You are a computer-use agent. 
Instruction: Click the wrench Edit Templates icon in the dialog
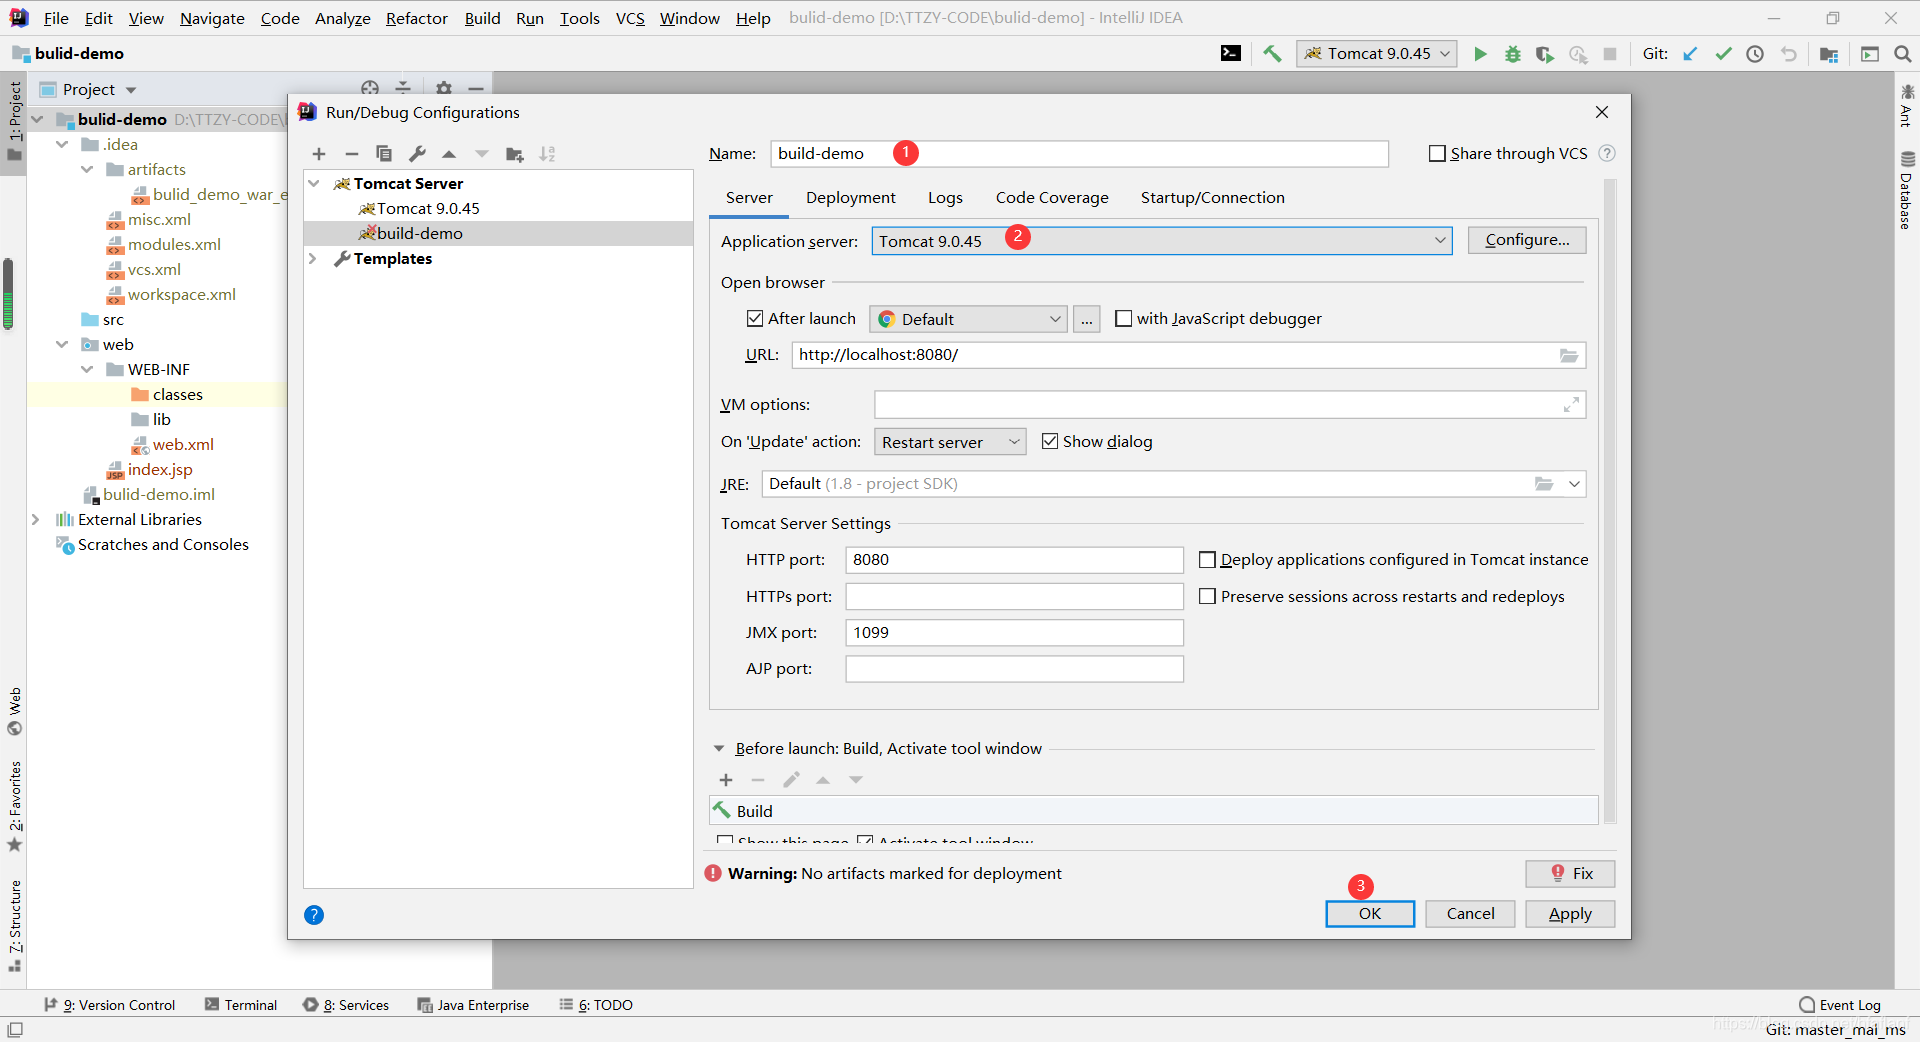point(417,154)
